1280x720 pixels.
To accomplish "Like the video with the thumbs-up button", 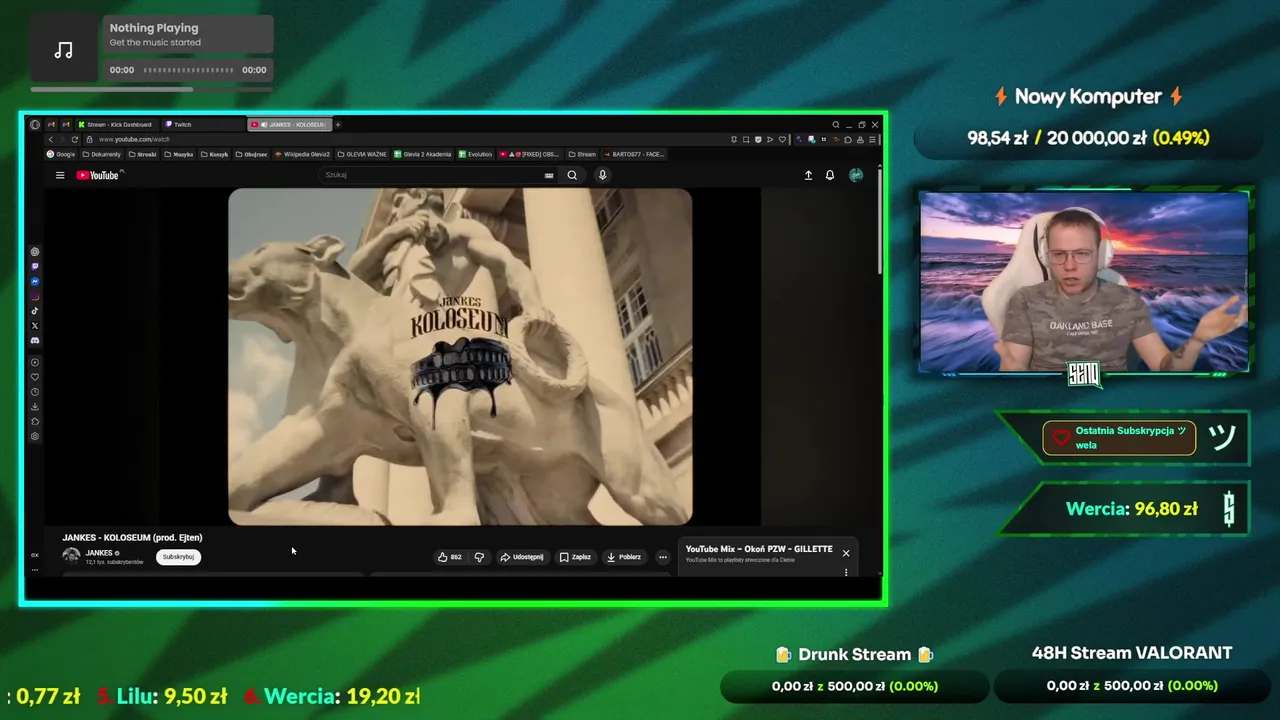I will [450, 557].
